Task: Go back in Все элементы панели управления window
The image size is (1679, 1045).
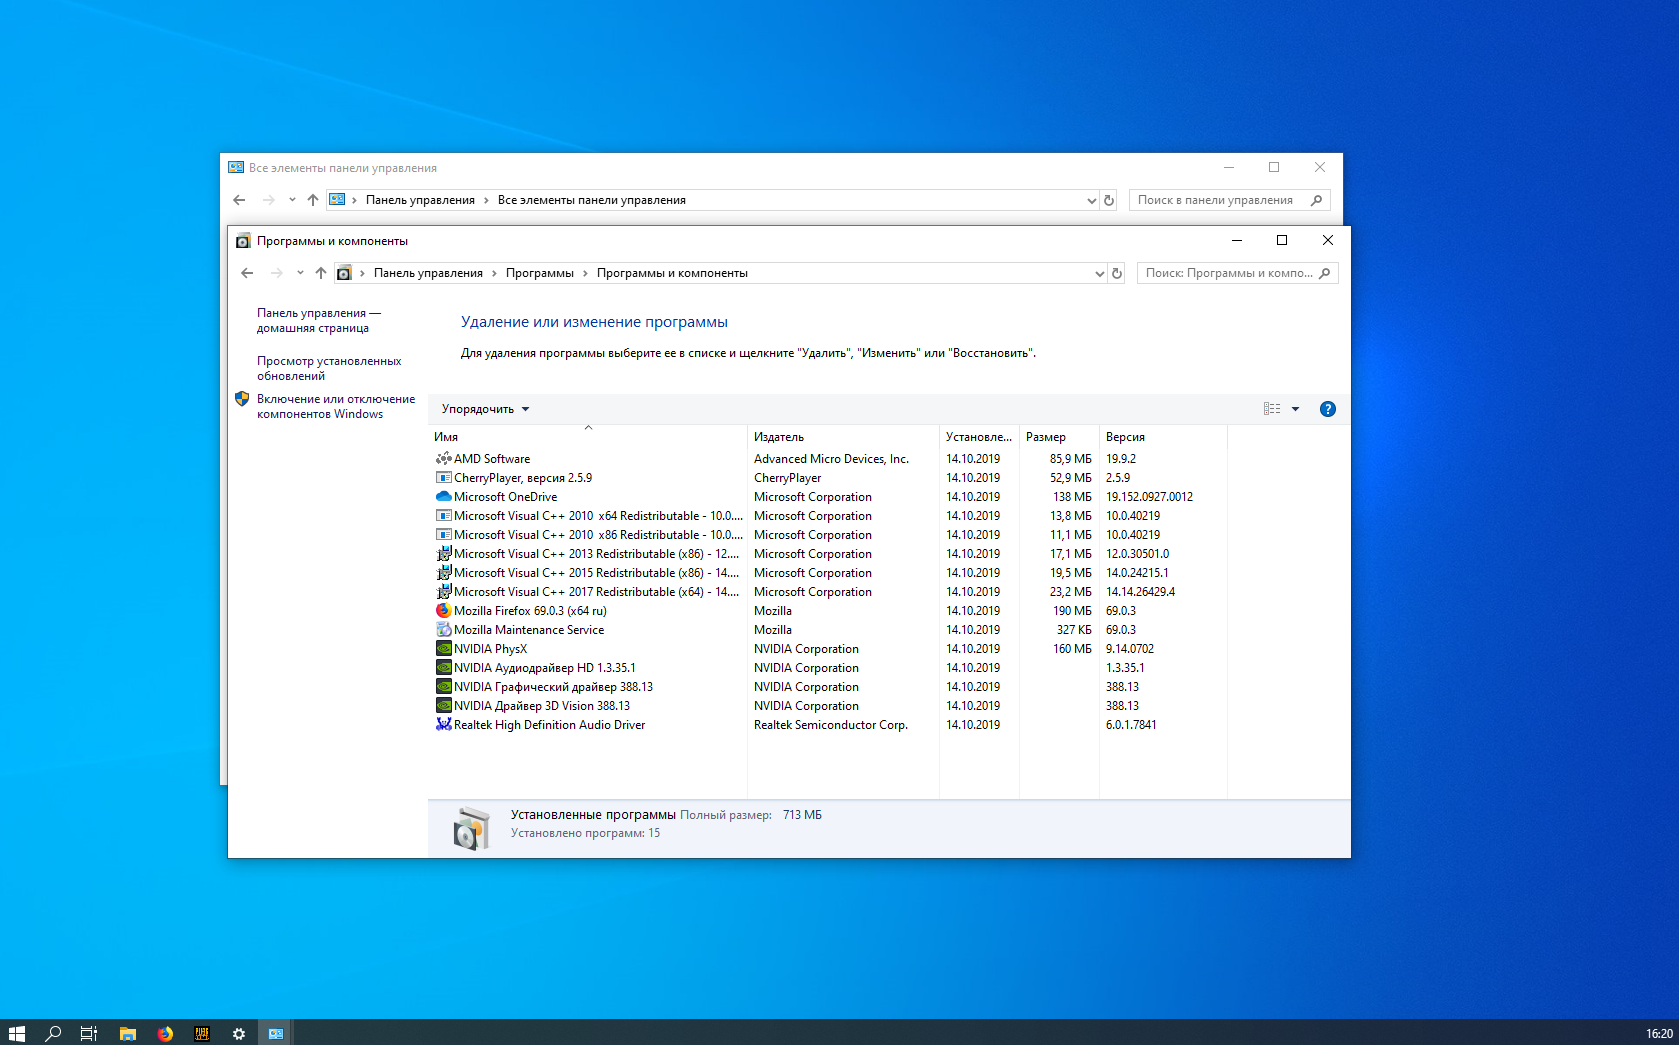Action: 239,200
